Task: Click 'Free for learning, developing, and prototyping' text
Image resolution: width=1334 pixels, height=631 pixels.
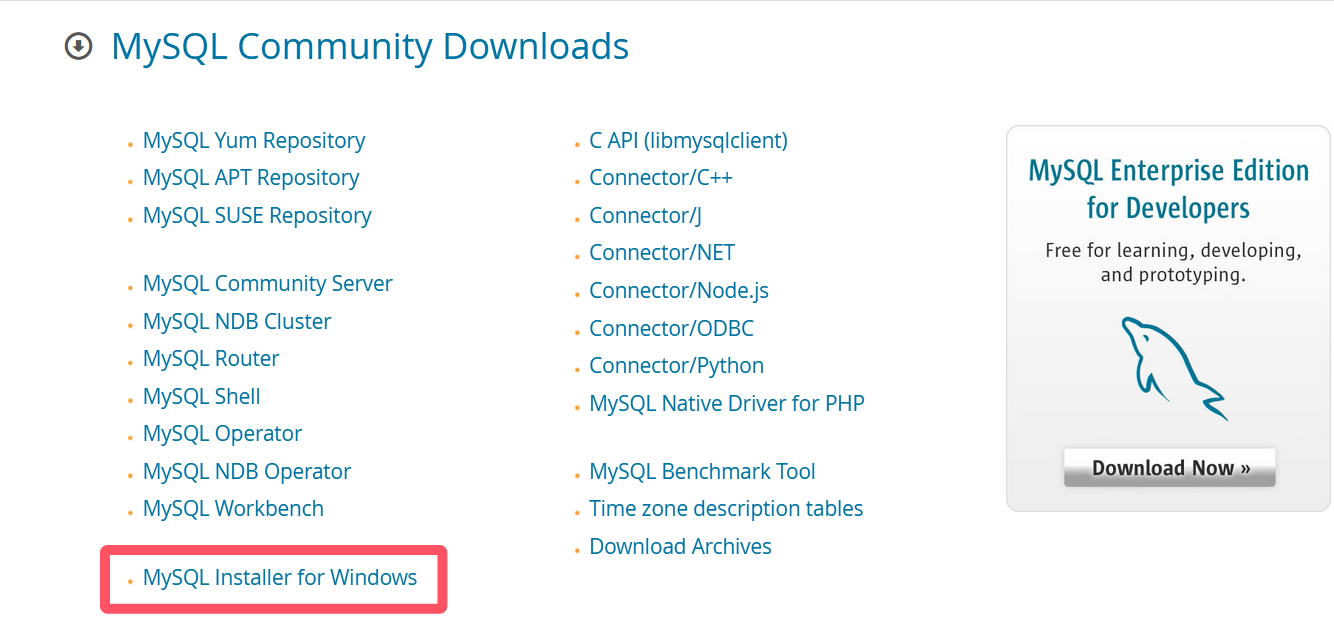Action: (x=1173, y=262)
